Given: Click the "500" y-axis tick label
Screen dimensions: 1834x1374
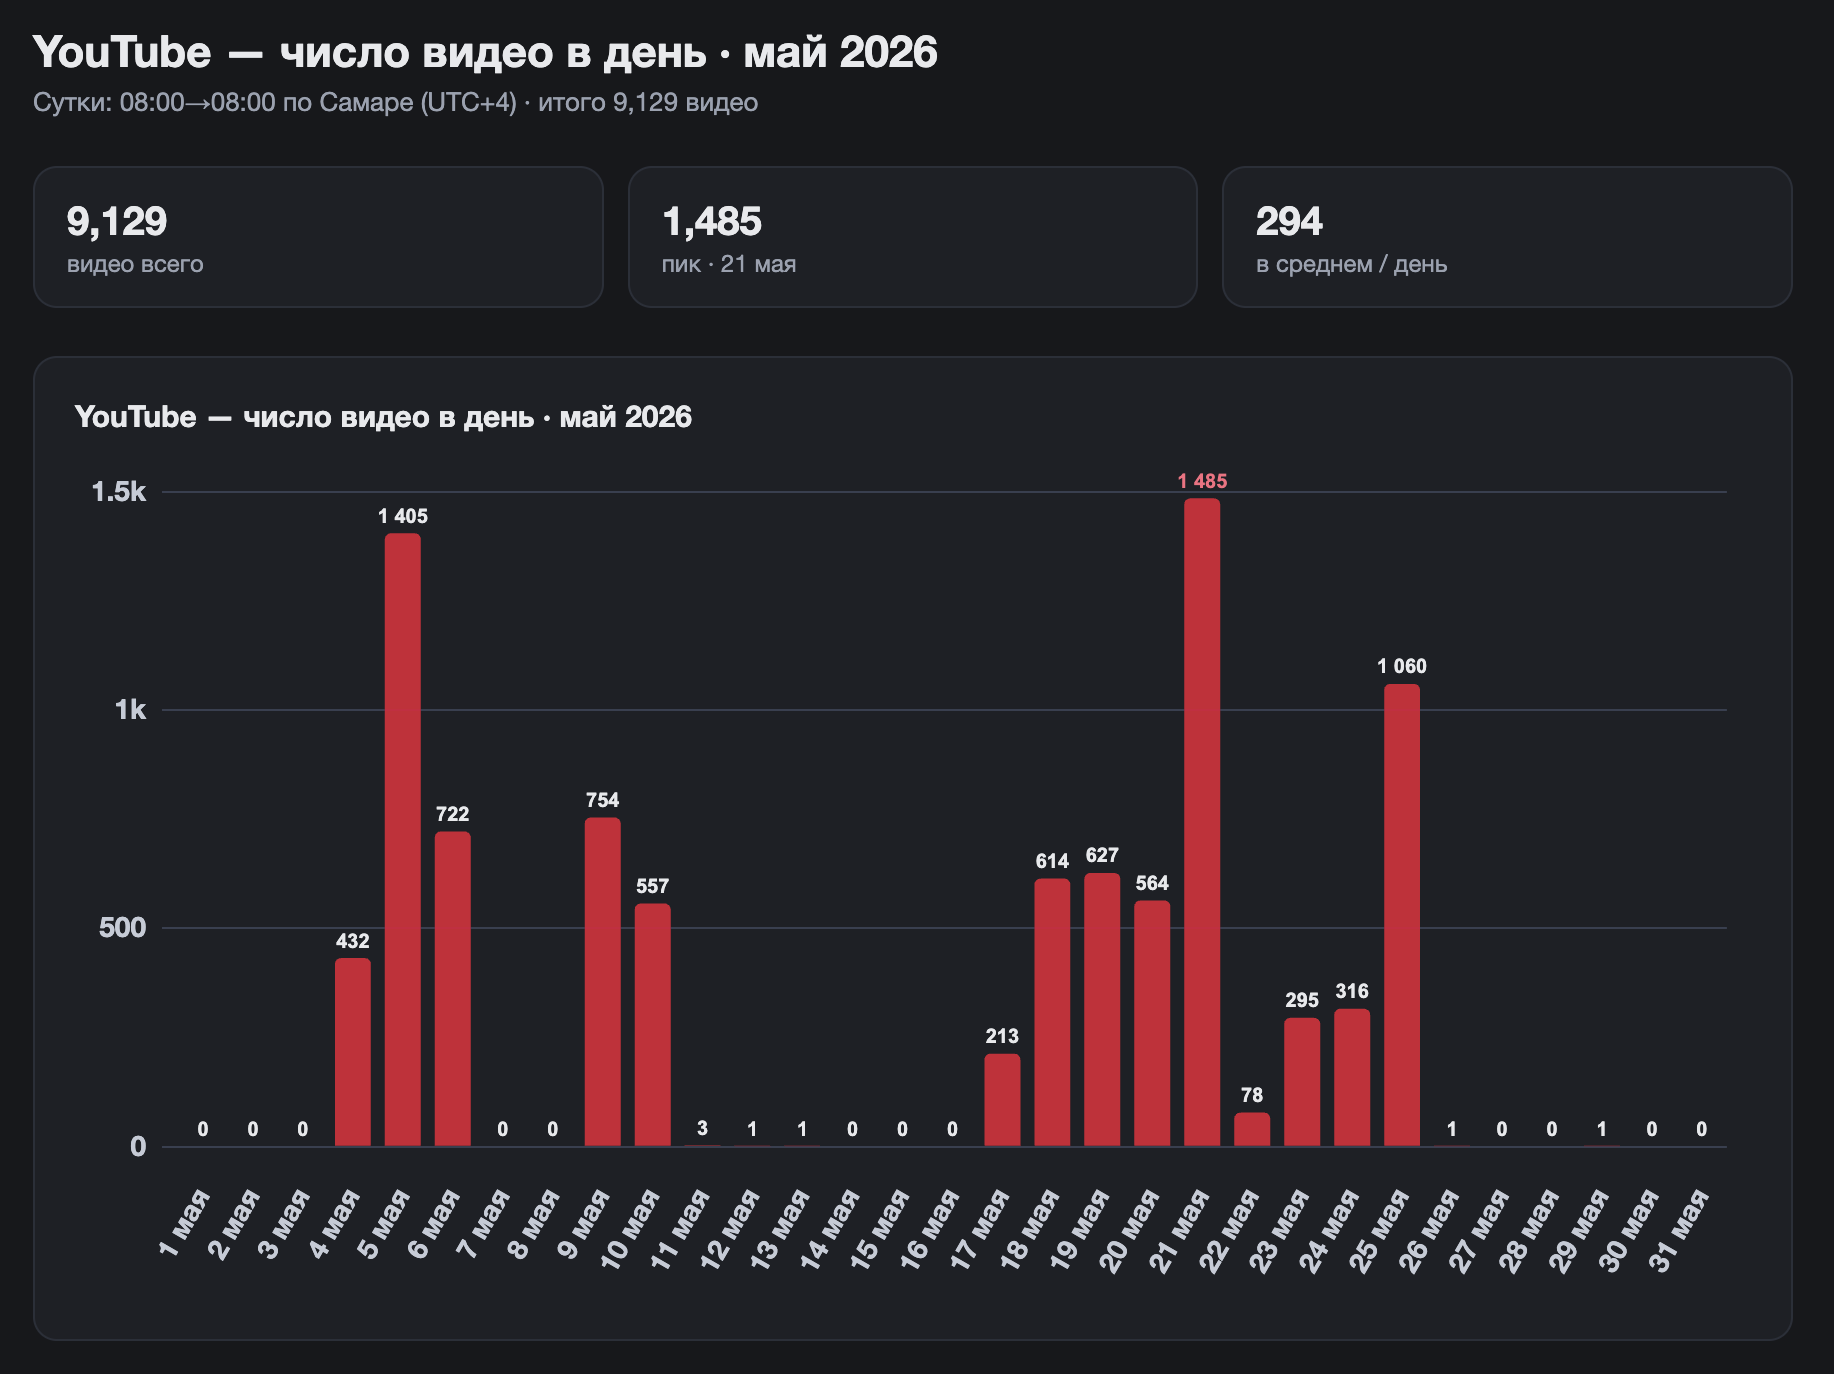Looking at the screenshot, I should tap(122, 928).
